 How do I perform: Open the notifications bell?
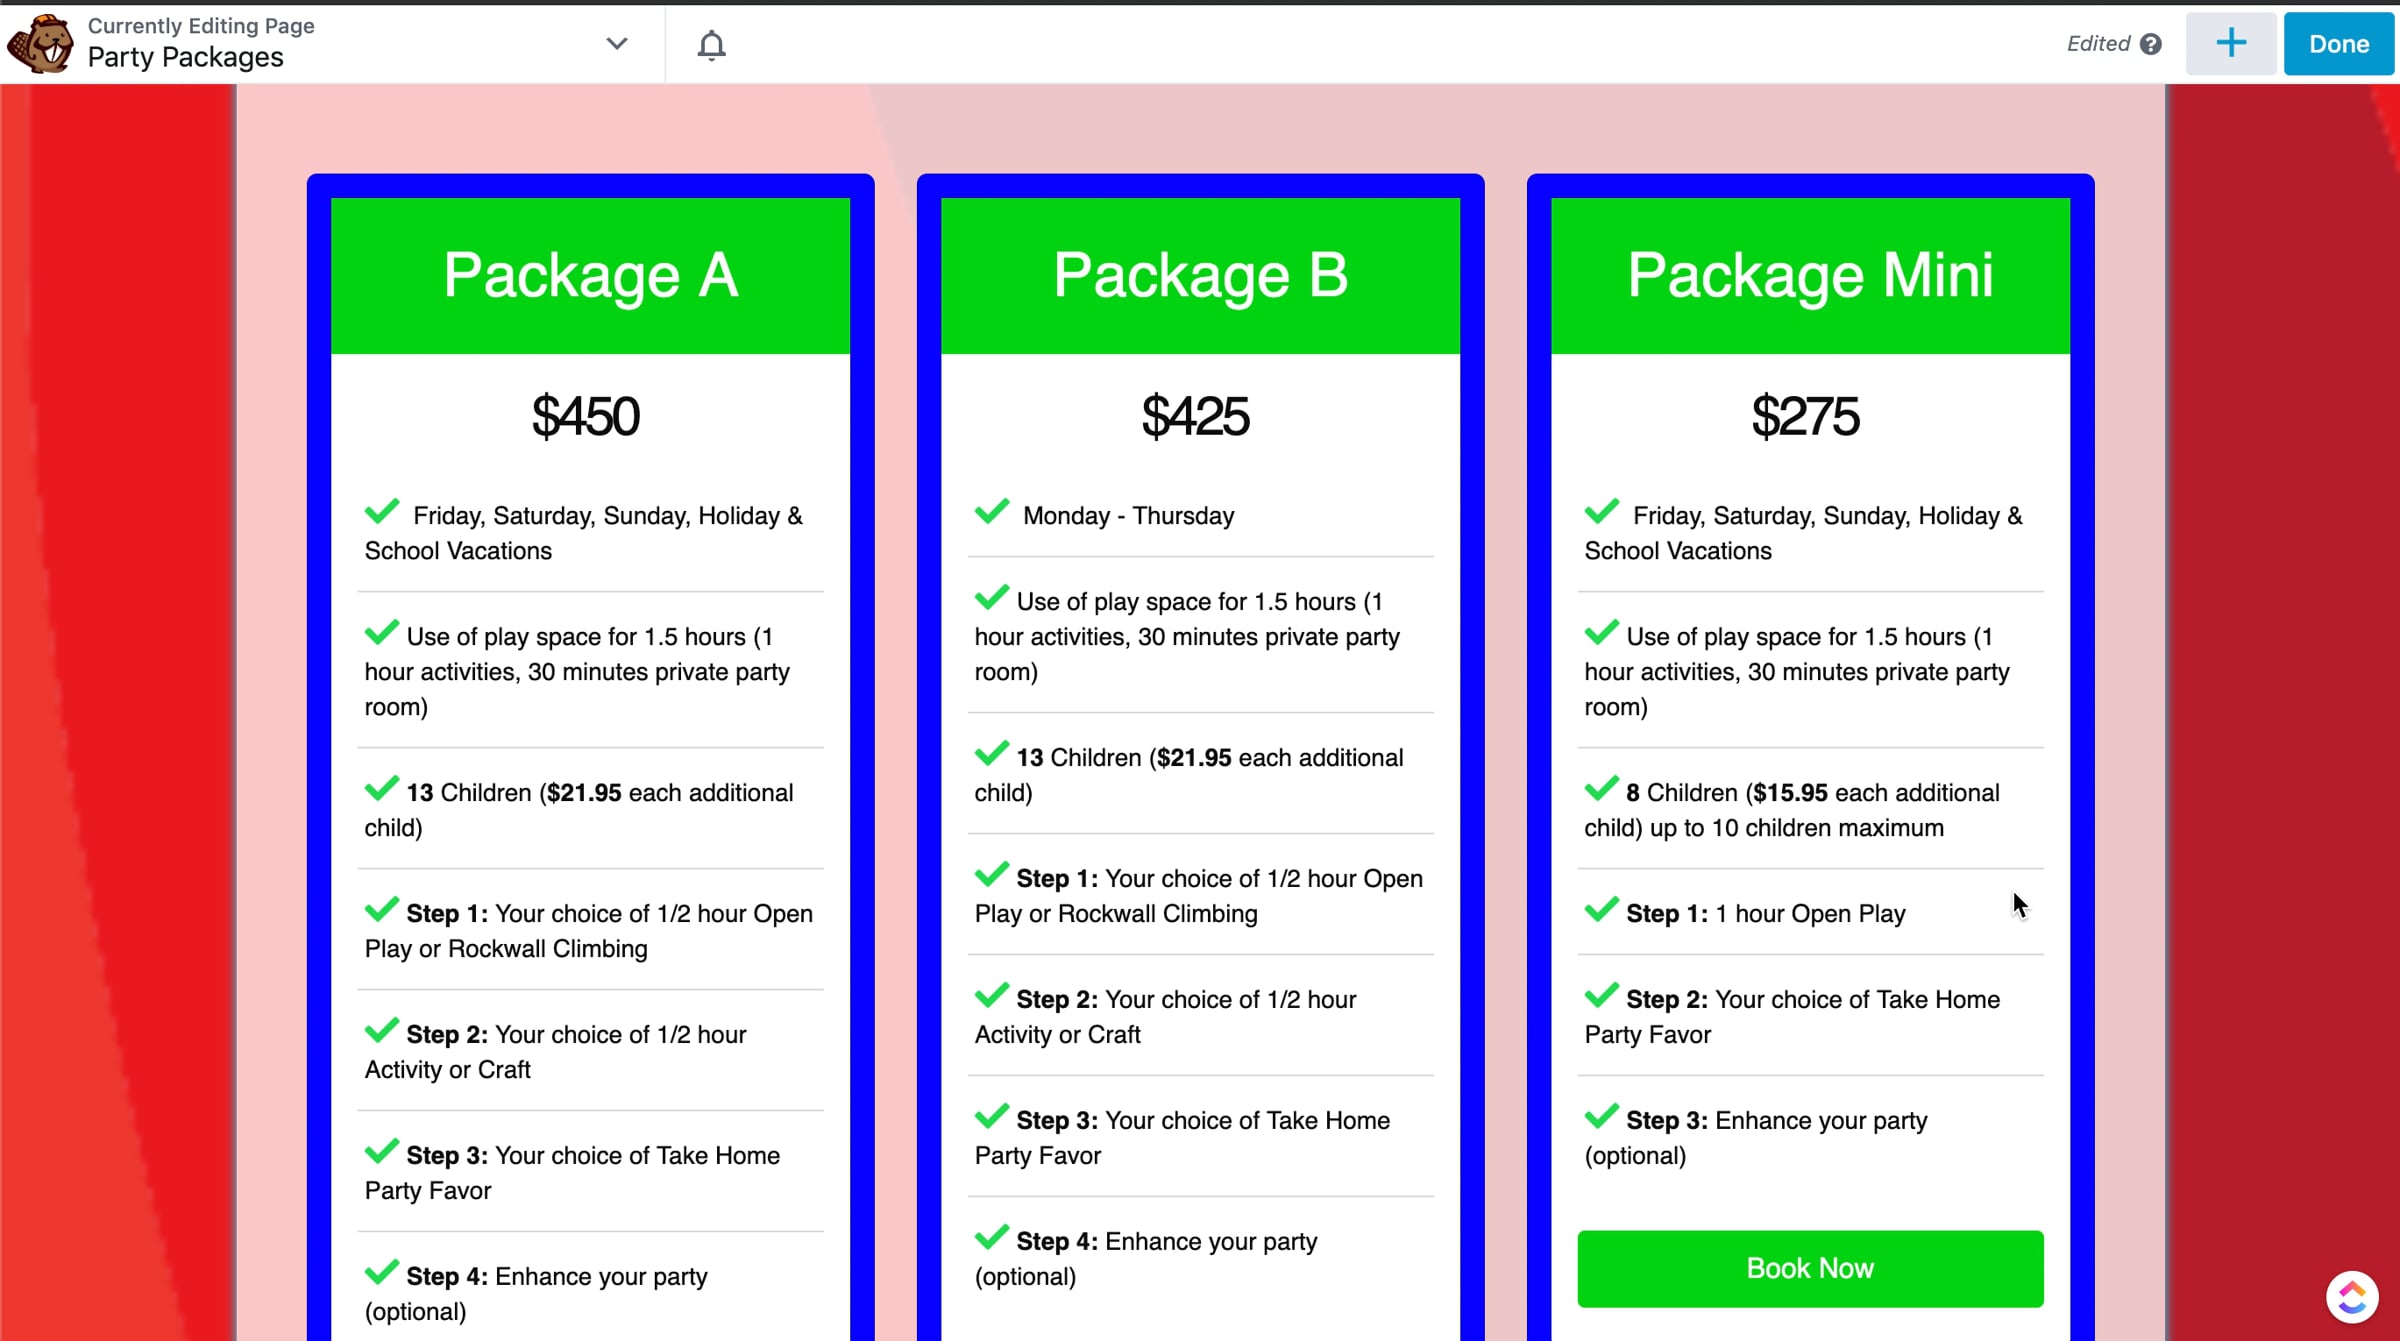[x=711, y=45]
